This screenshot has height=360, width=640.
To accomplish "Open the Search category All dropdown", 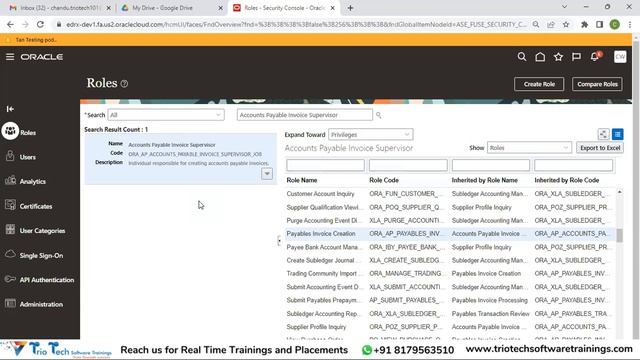I will [x=166, y=115].
